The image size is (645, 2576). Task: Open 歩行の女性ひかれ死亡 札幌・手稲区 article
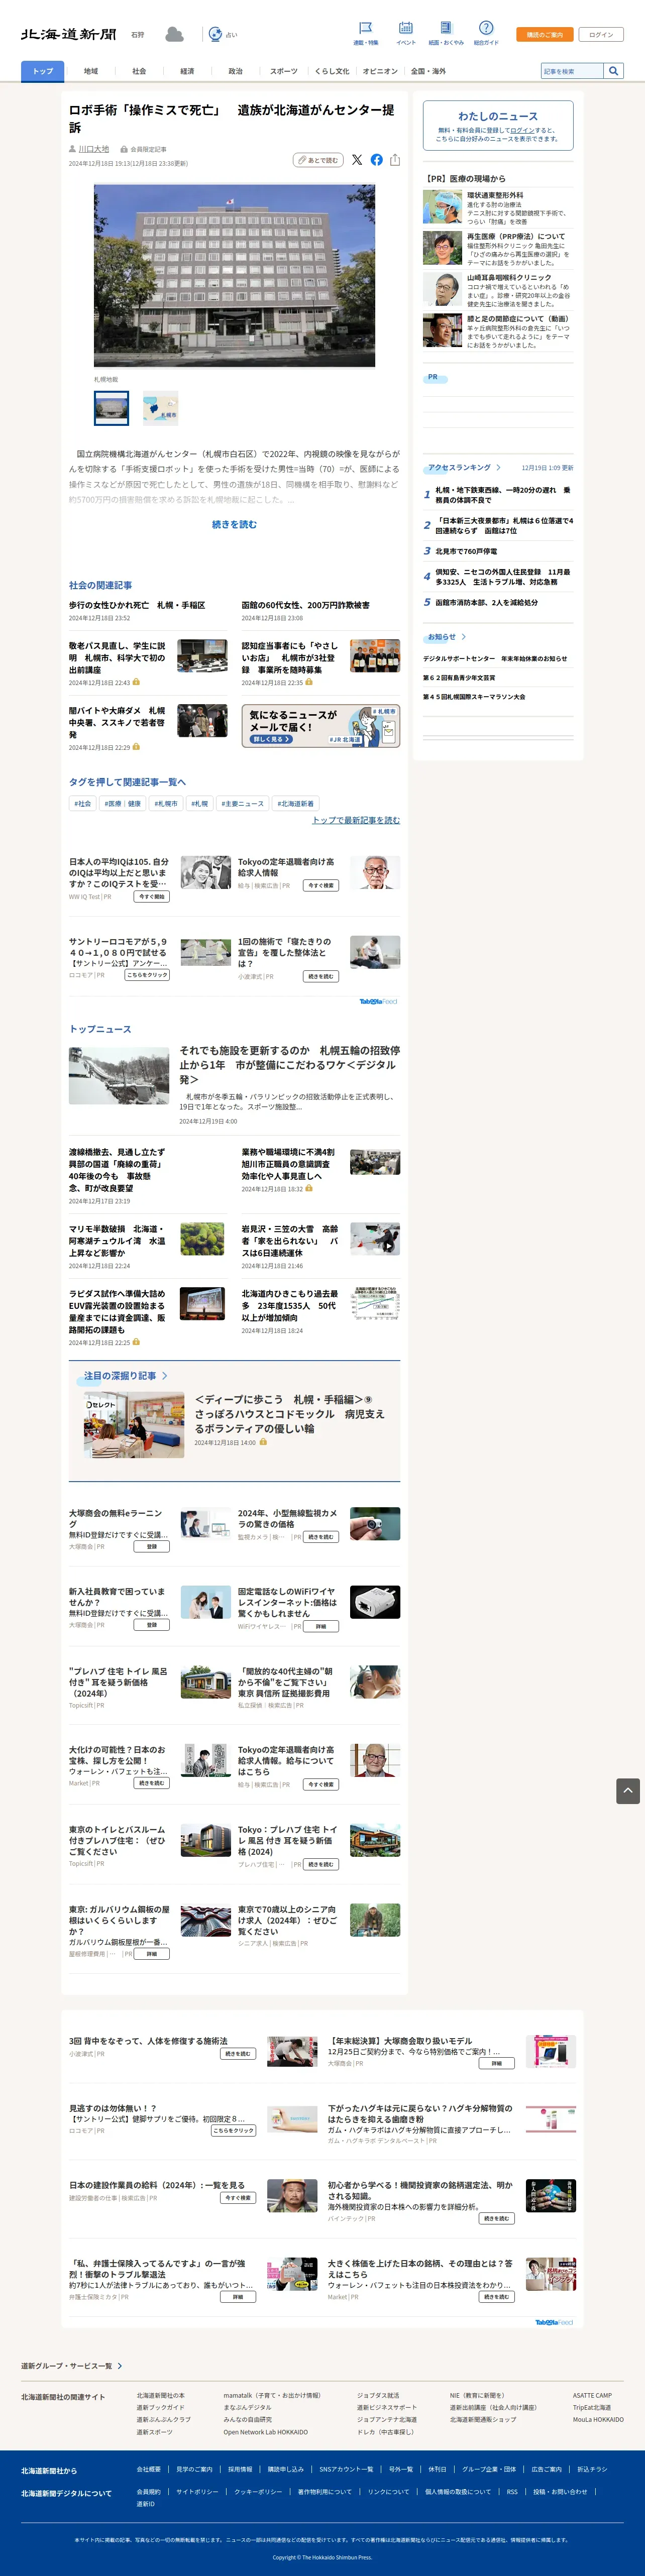click(137, 605)
